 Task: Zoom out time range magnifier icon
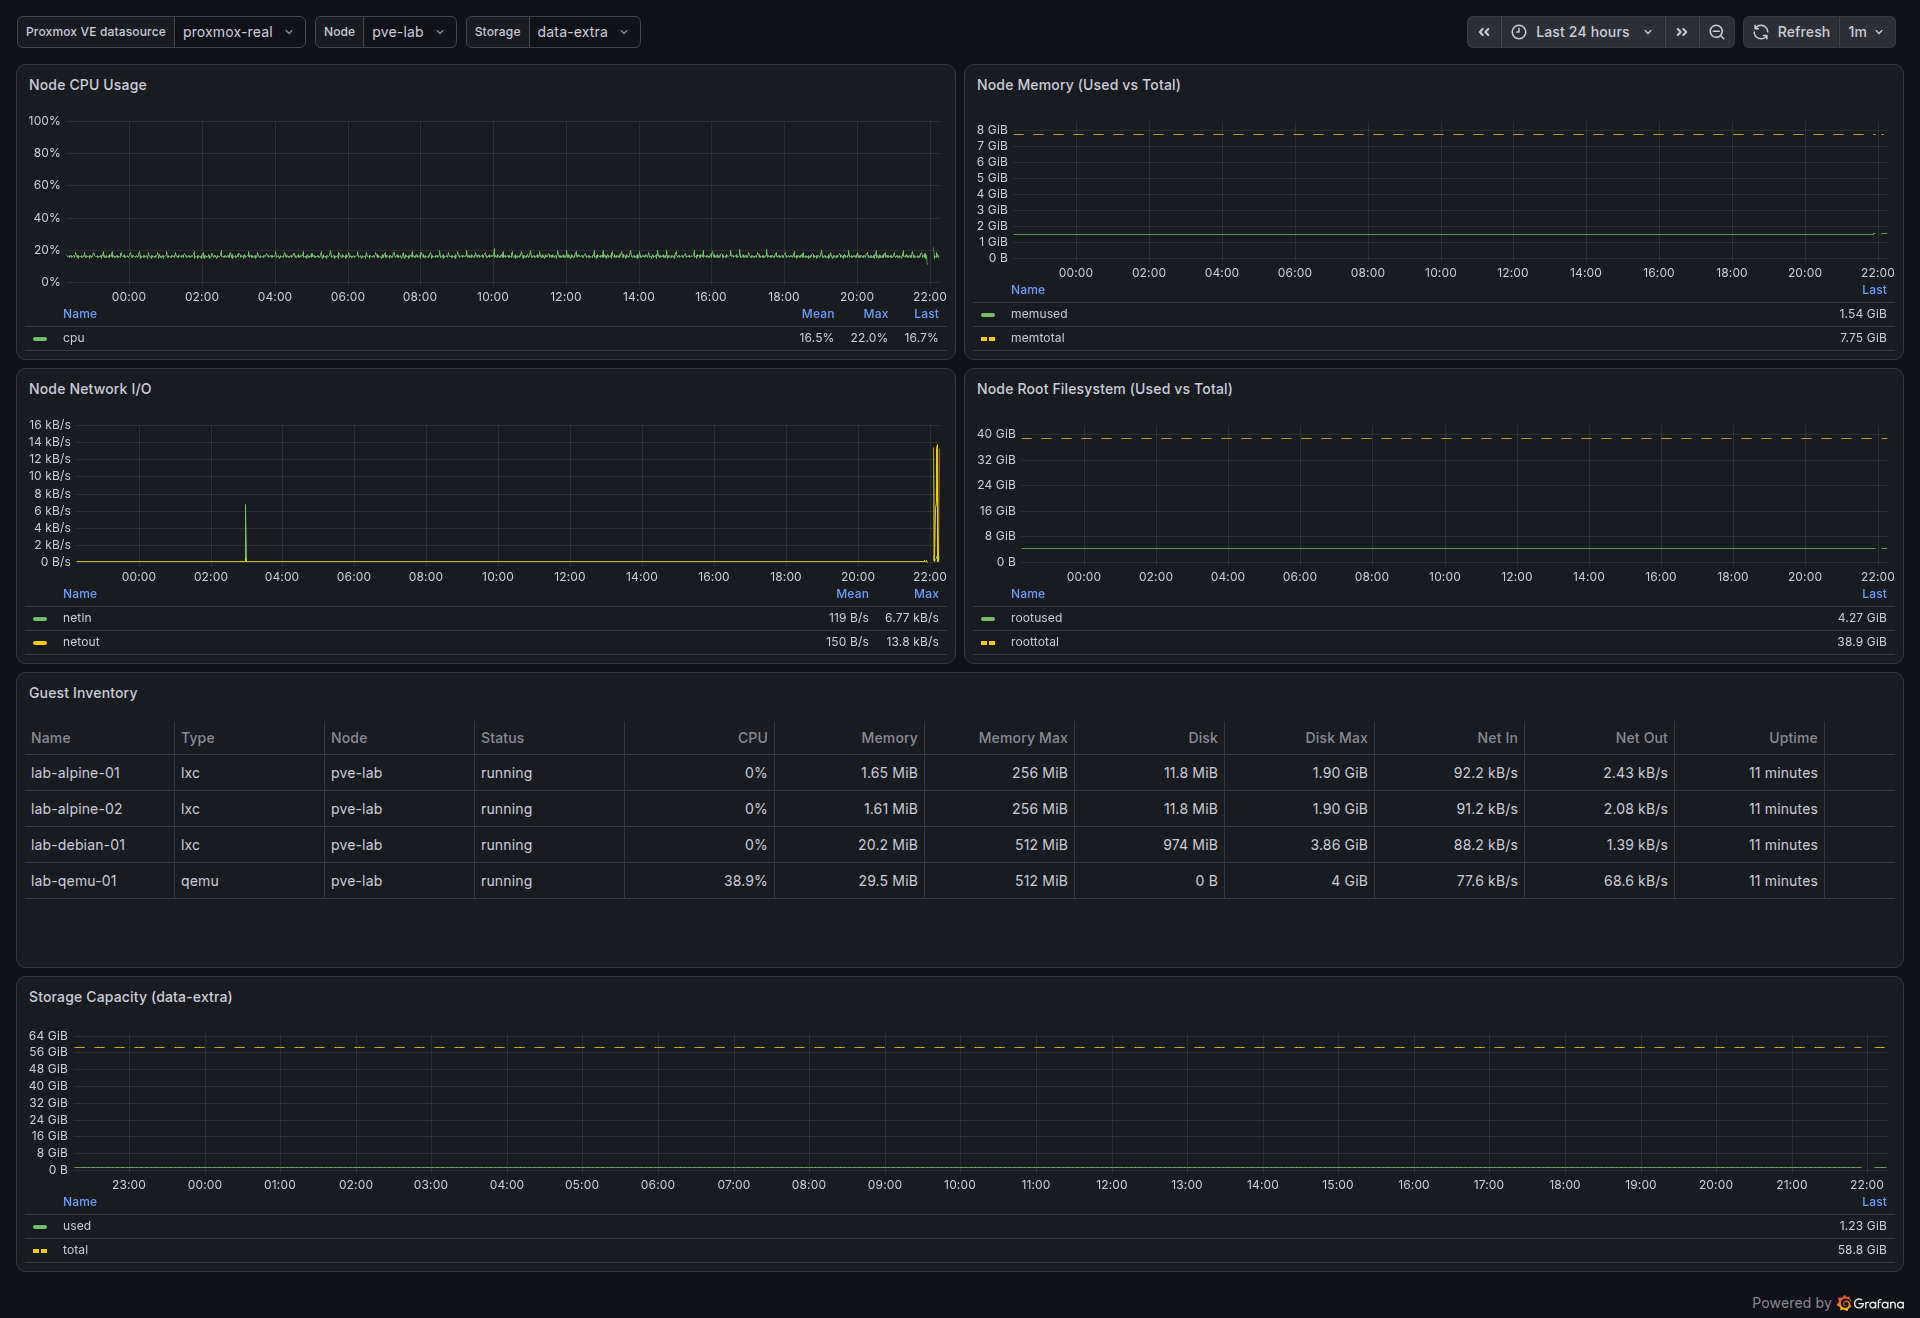[x=1717, y=32]
